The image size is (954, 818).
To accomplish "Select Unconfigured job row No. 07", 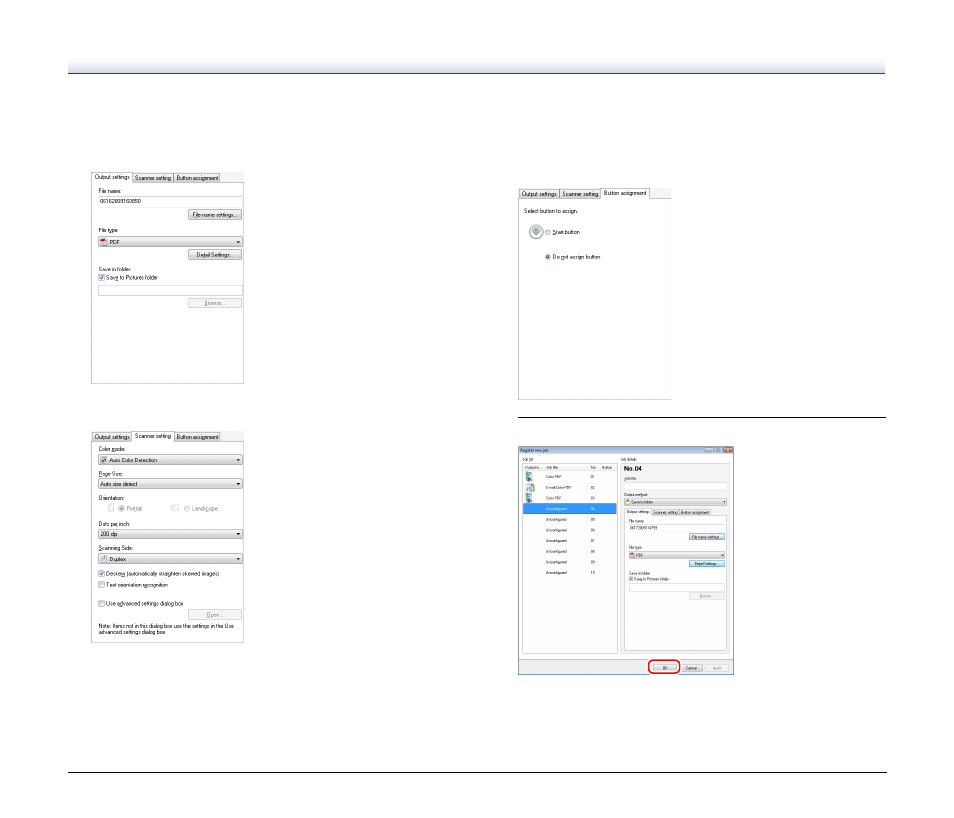I will (x=569, y=540).
